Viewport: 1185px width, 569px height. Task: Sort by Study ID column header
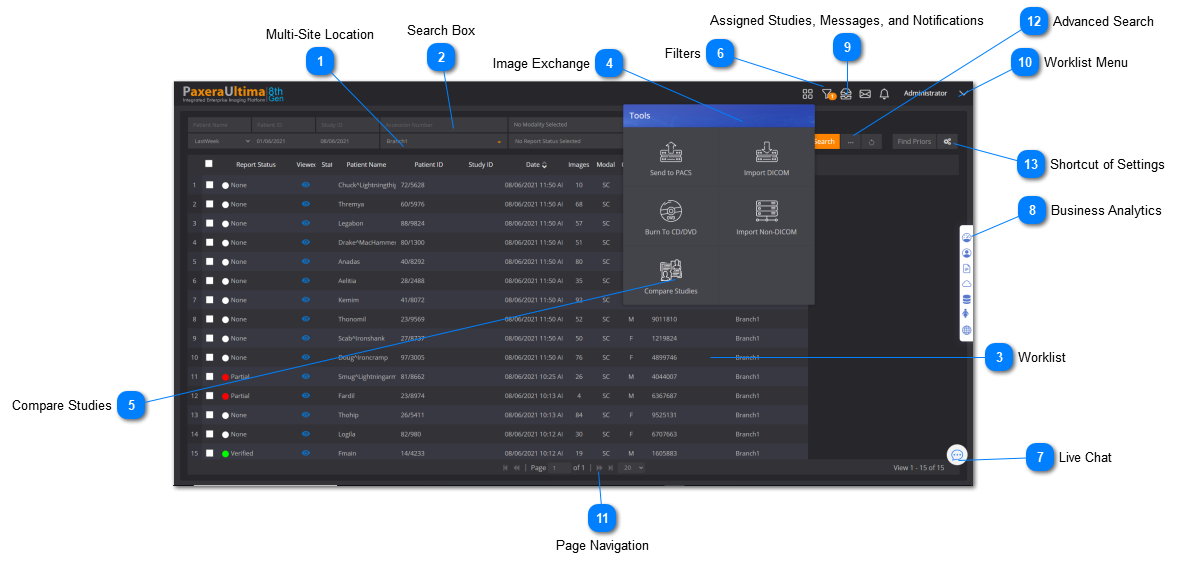(x=481, y=164)
